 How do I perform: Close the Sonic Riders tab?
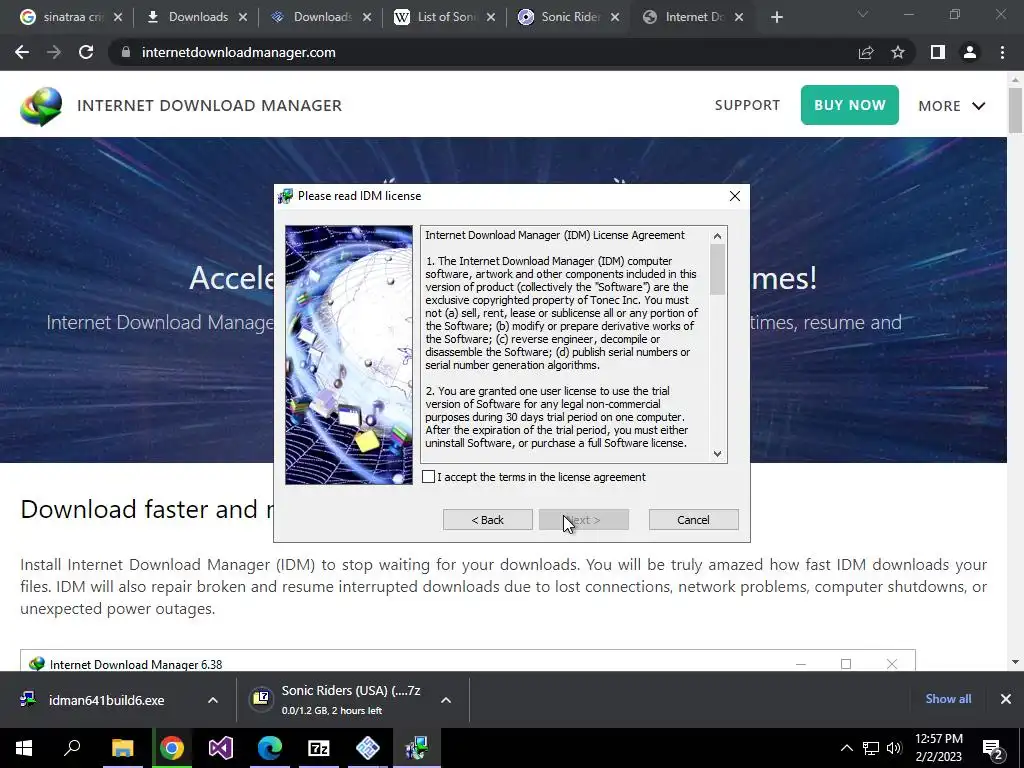[615, 17]
